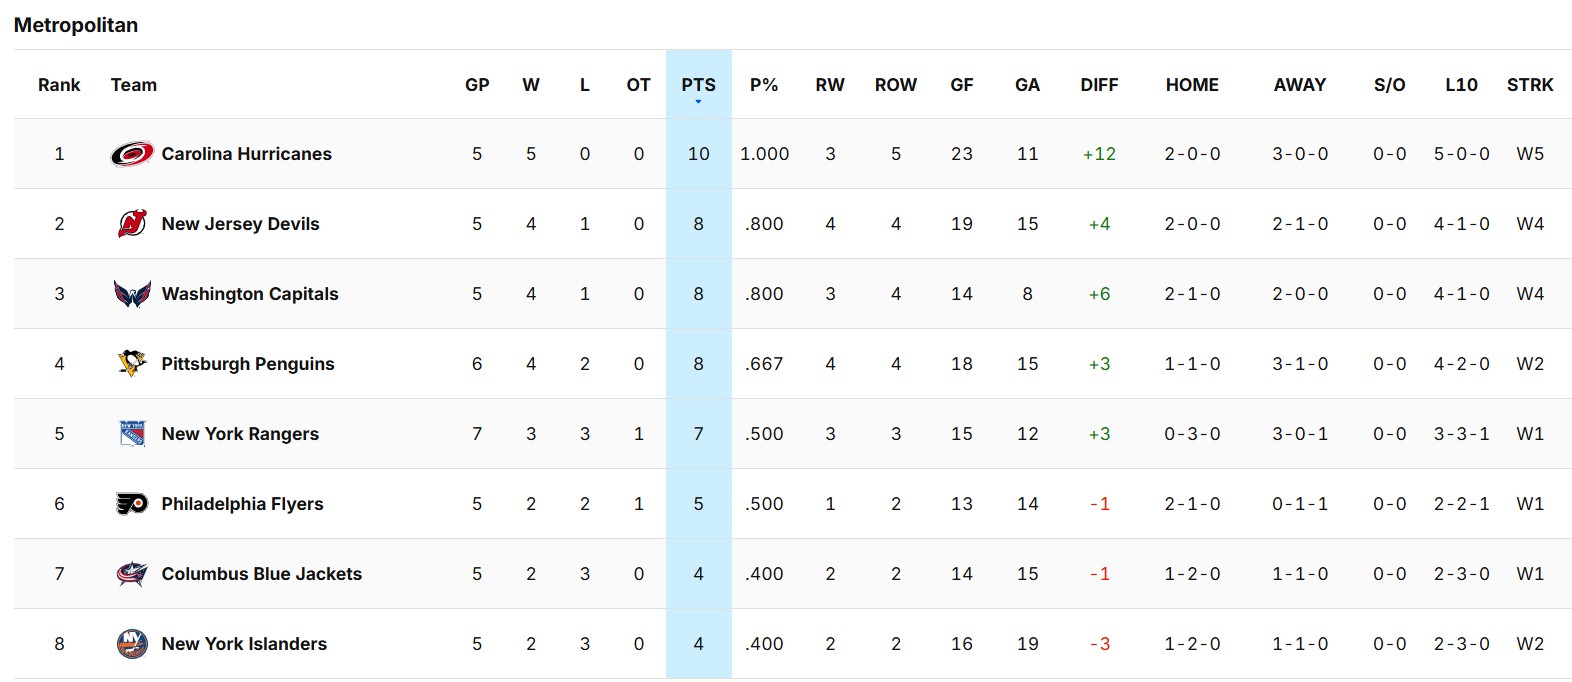The width and height of the screenshot is (1572, 682).
Task: Sort by the L10 column header
Action: click(1461, 85)
